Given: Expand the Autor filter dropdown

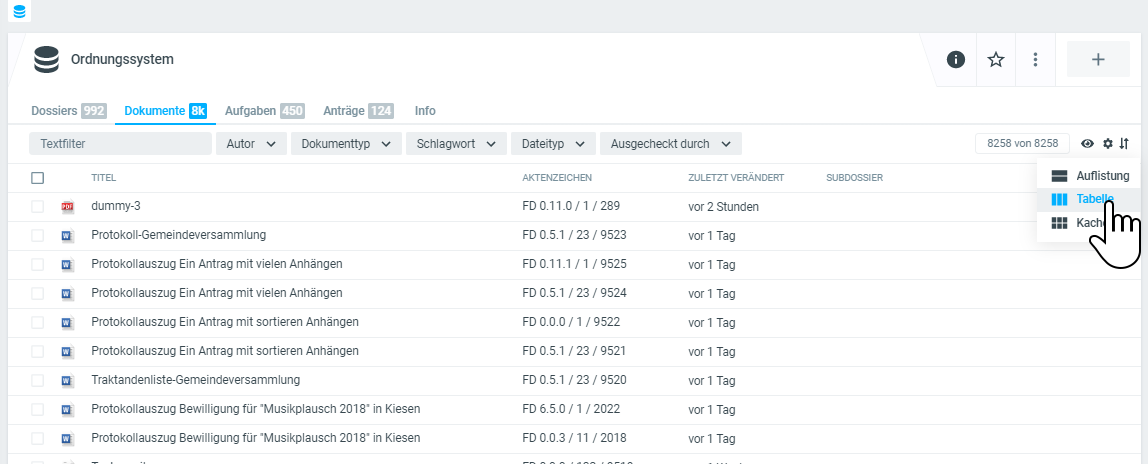Looking at the screenshot, I should (251, 144).
